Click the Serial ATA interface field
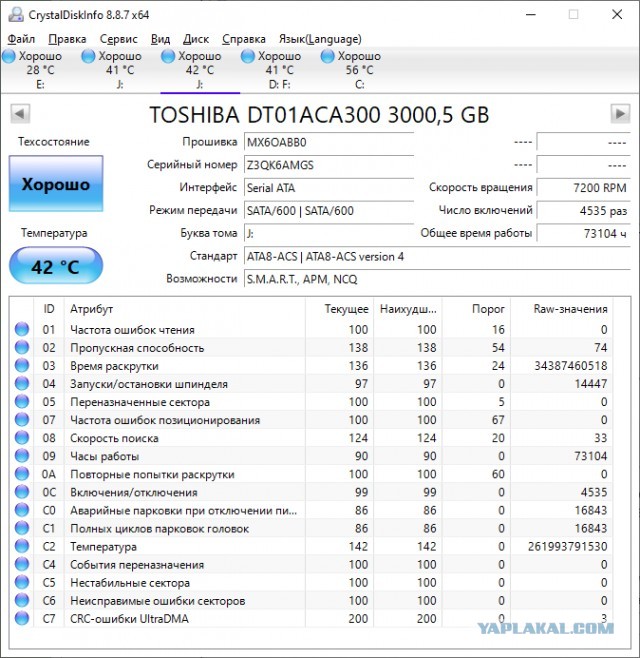Image resolution: width=640 pixels, height=658 pixels. (329, 188)
